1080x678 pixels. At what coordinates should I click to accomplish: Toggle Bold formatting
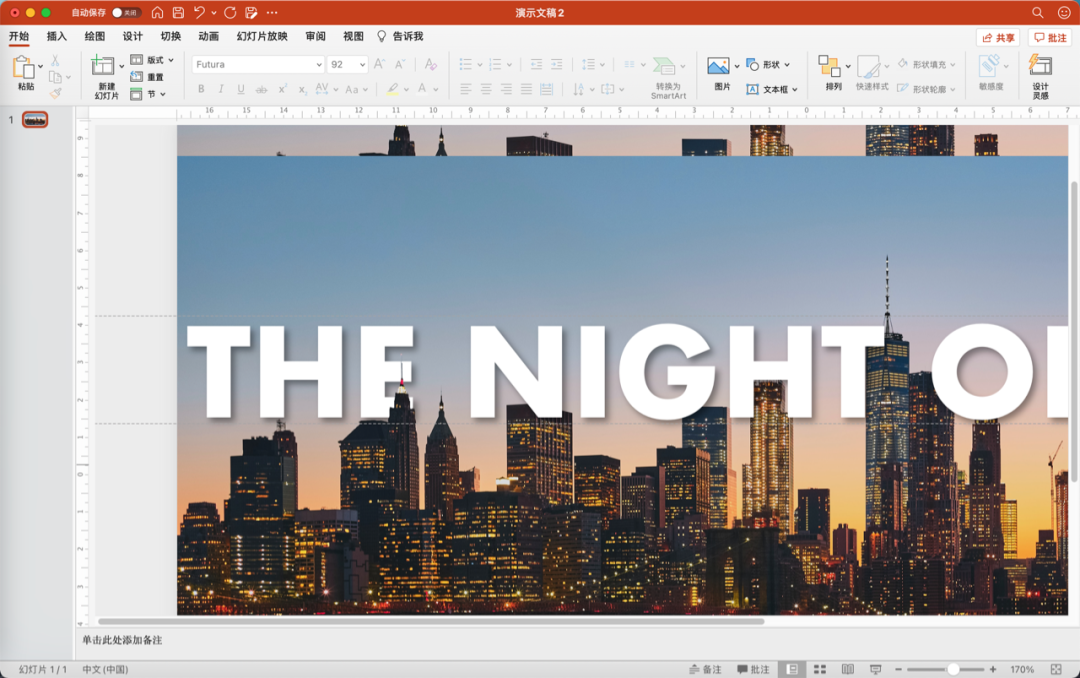201,89
